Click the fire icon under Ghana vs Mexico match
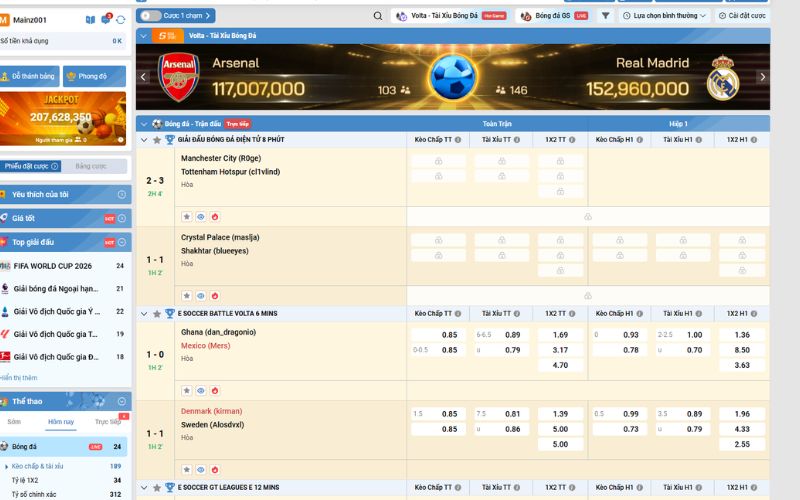This screenshot has height=500, width=800. pos(215,391)
